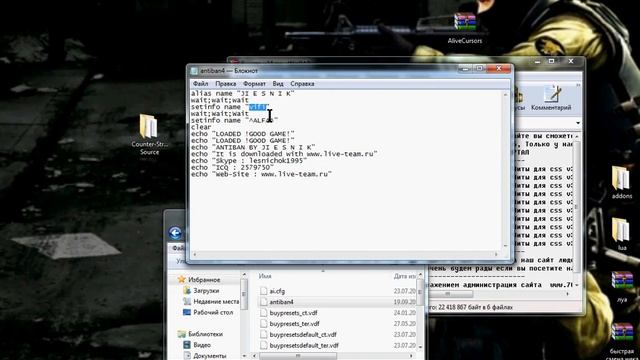The height and width of the screenshot is (360, 640).
Task: Click the Дата column header in Explorer
Action: 404,276
